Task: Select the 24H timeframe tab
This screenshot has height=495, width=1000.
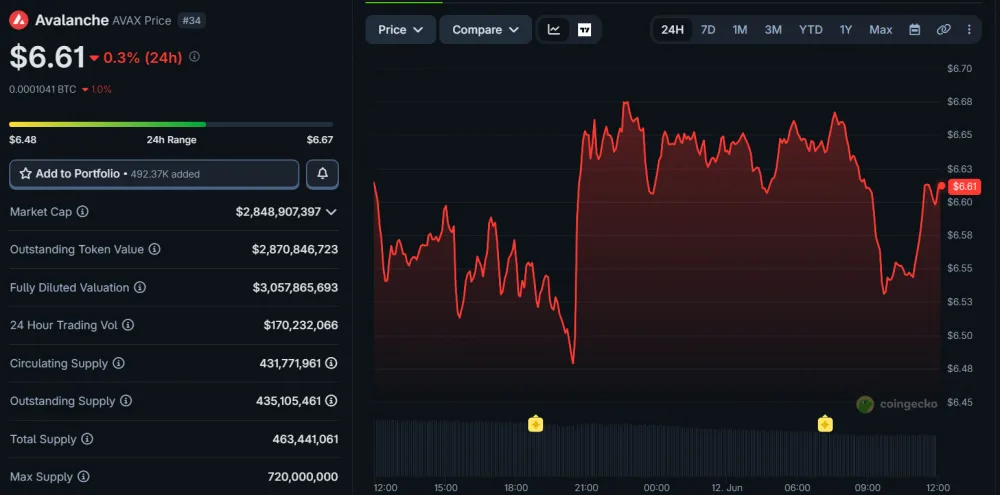Action: [x=672, y=30]
